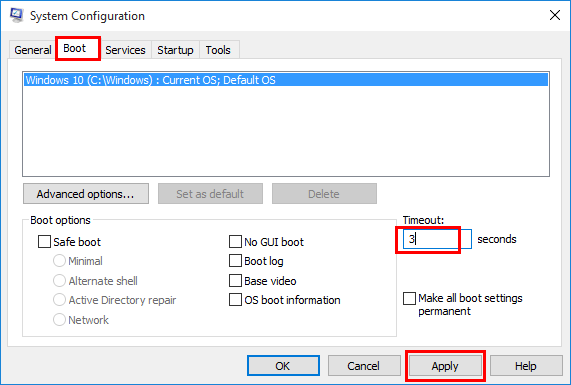Click the System Configuration title bar icon
The image size is (571, 385).
[17, 15]
